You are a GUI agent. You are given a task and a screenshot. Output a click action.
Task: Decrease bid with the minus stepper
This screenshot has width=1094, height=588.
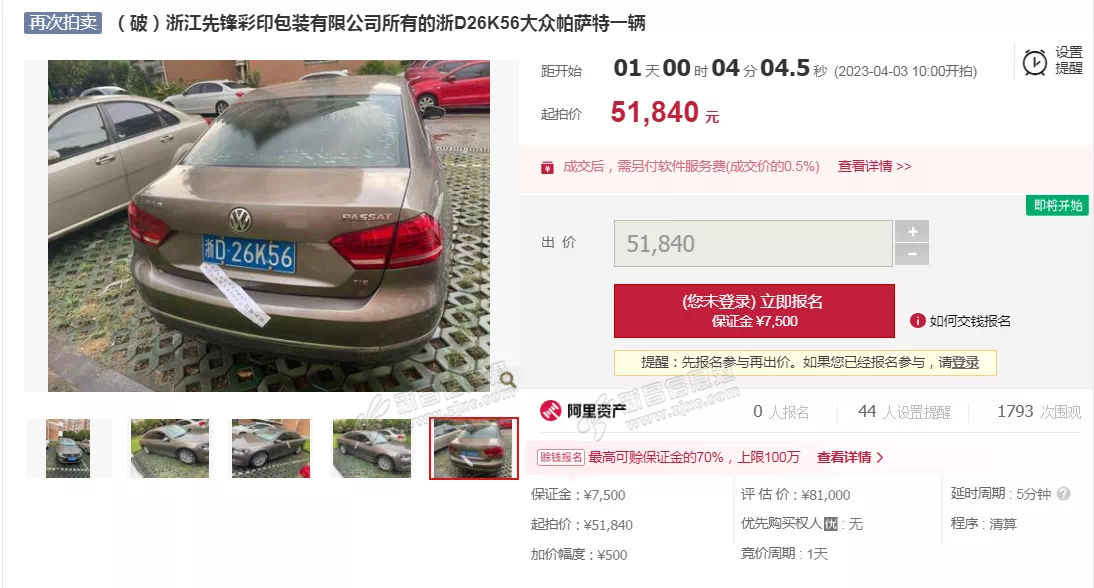point(912,255)
